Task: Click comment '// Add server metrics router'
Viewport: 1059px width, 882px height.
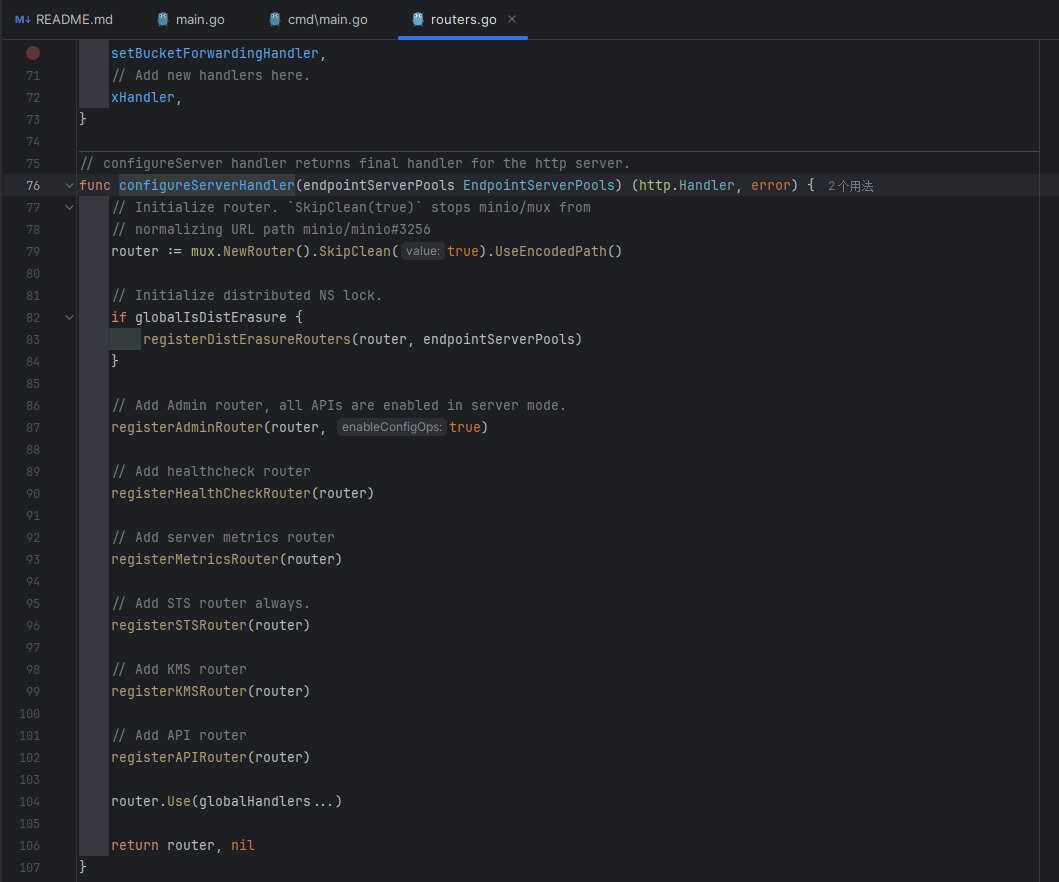Action: (223, 538)
